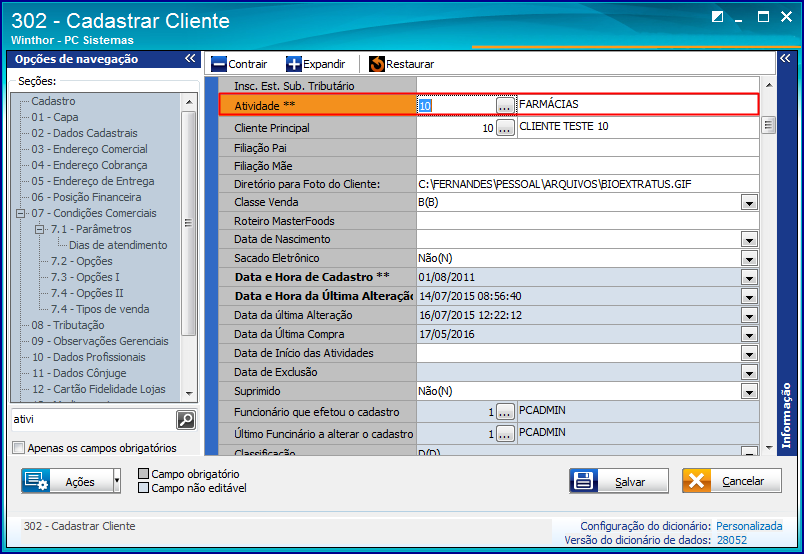Viewport: 804px width, 554px height.
Task: Open lookup for Funcionário que efetuou o cadastro
Action: tap(505, 412)
